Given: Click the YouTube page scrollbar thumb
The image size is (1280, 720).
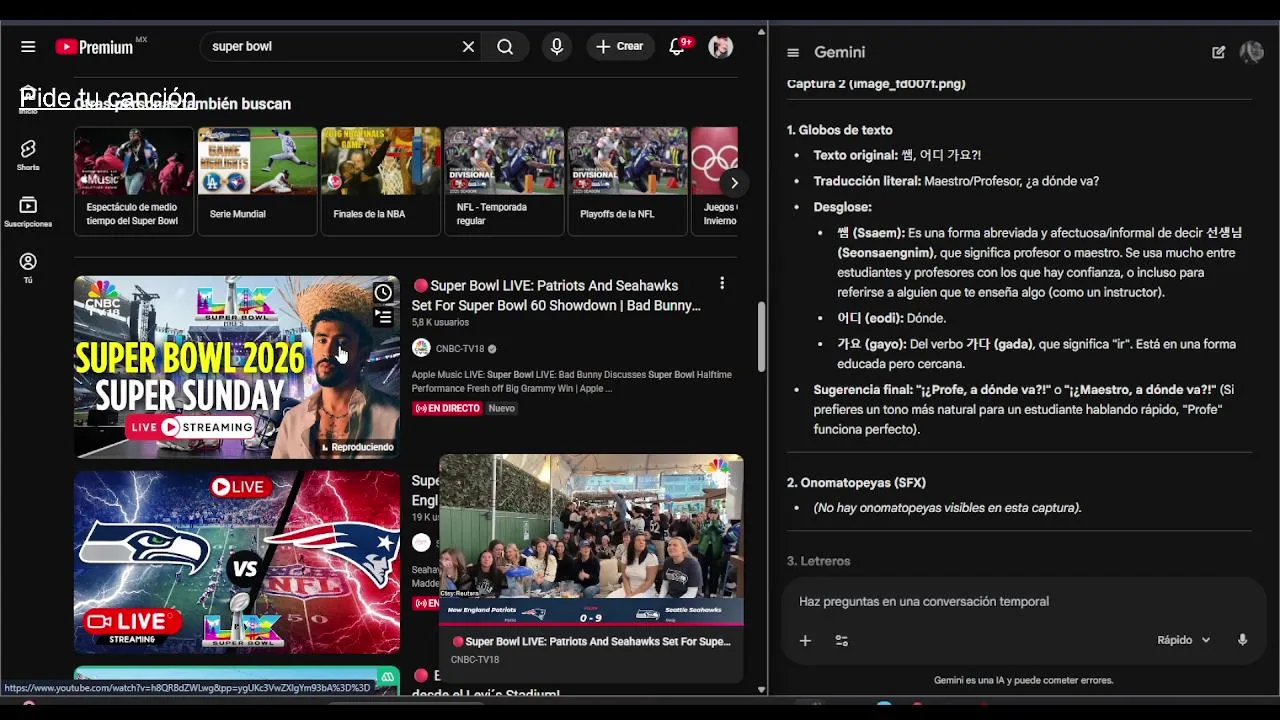Looking at the screenshot, I should 761,335.
